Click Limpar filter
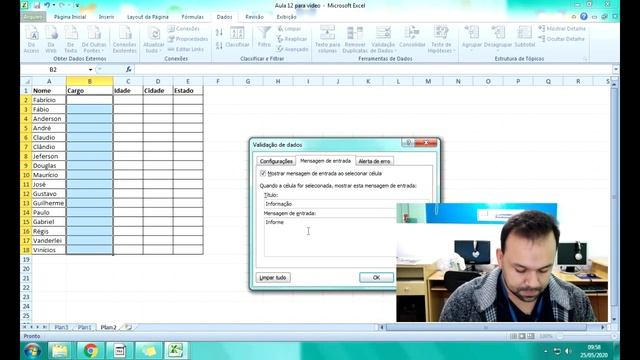Image resolution: width=640 pixels, height=360 pixels. pyautogui.click(x=289, y=29)
